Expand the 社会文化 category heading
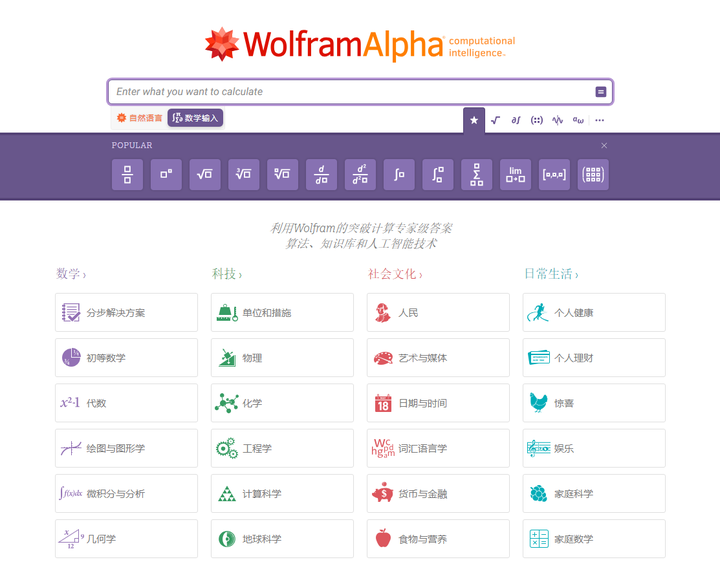 [395, 274]
